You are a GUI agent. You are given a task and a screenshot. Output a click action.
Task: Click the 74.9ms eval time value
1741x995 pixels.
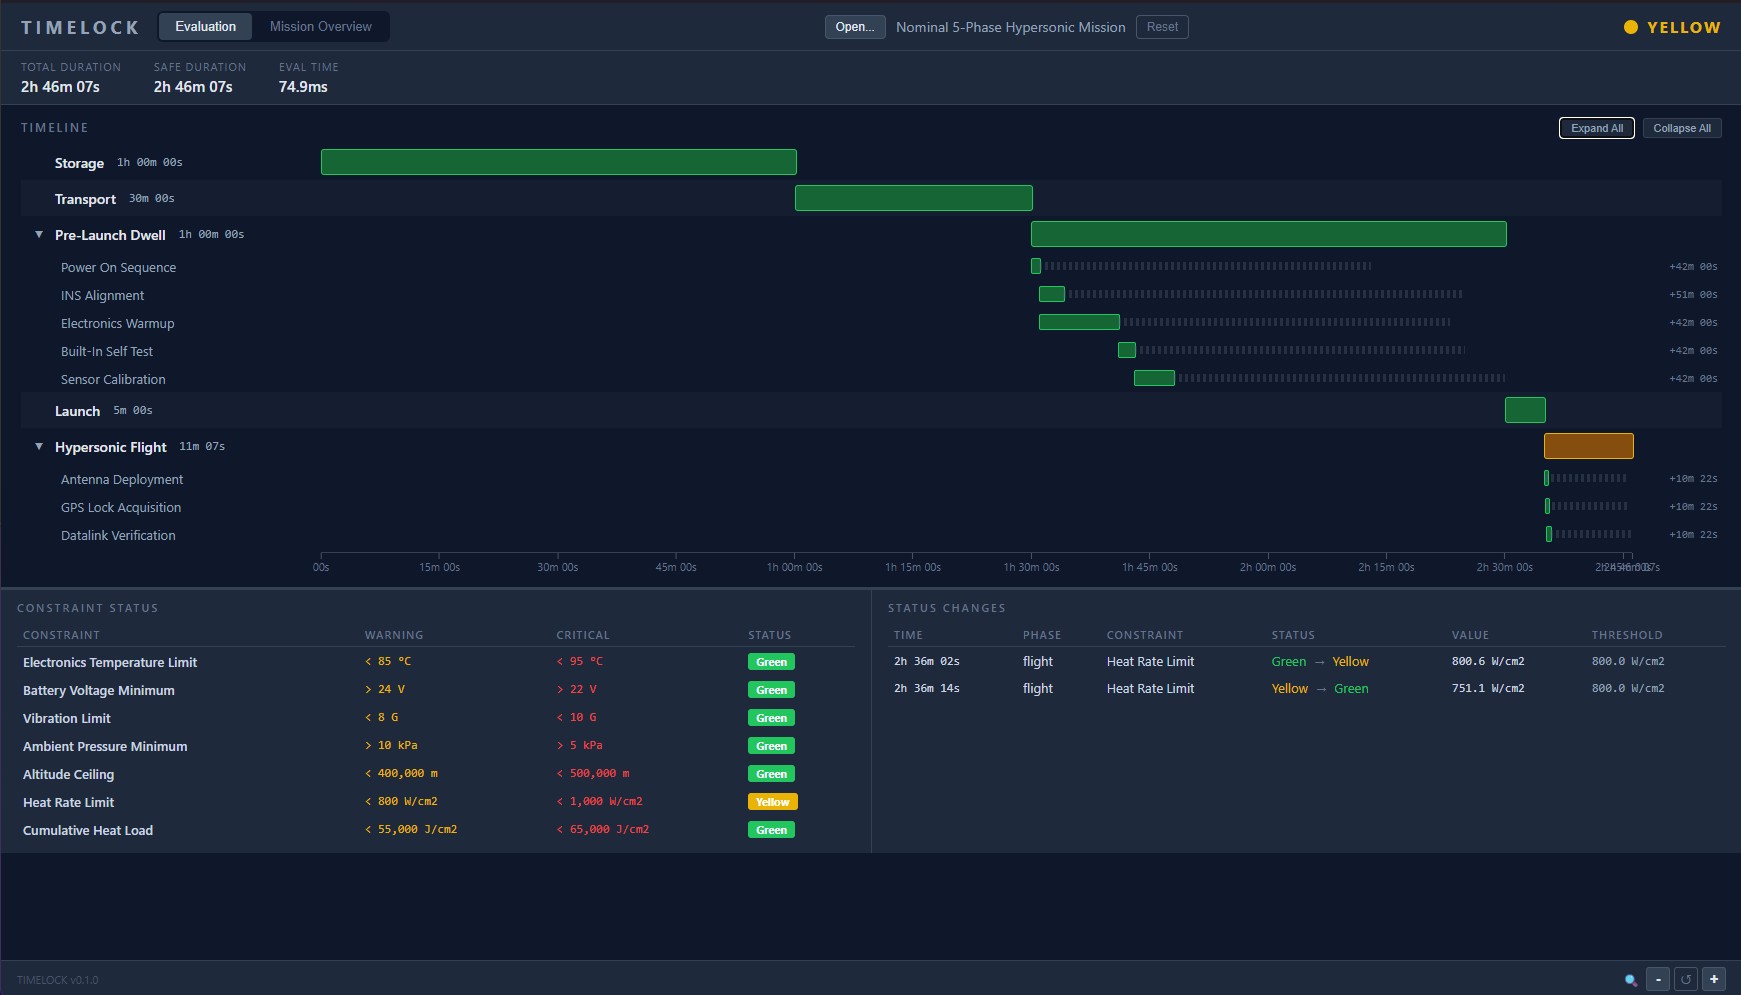pos(303,87)
